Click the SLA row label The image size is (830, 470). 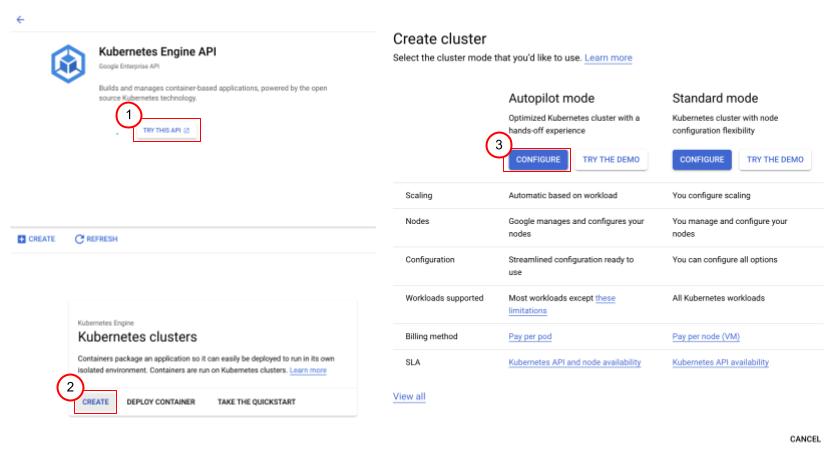(412, 363)
